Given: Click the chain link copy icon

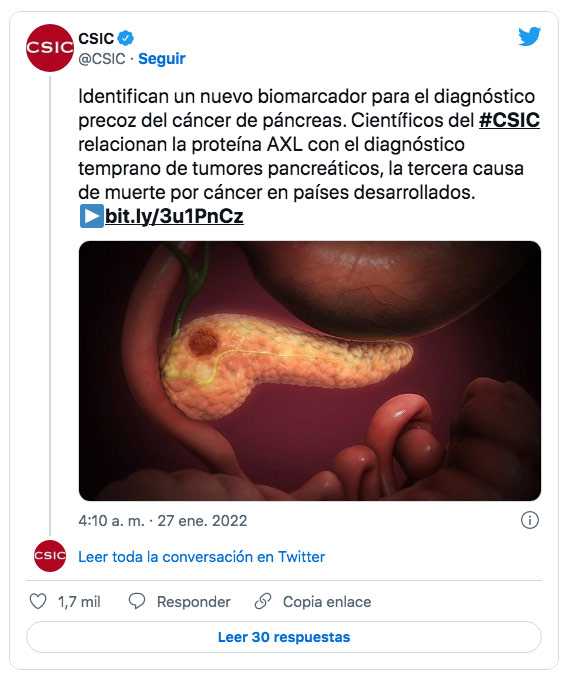Looking at the screenshot, I should [x=263, y=602].
